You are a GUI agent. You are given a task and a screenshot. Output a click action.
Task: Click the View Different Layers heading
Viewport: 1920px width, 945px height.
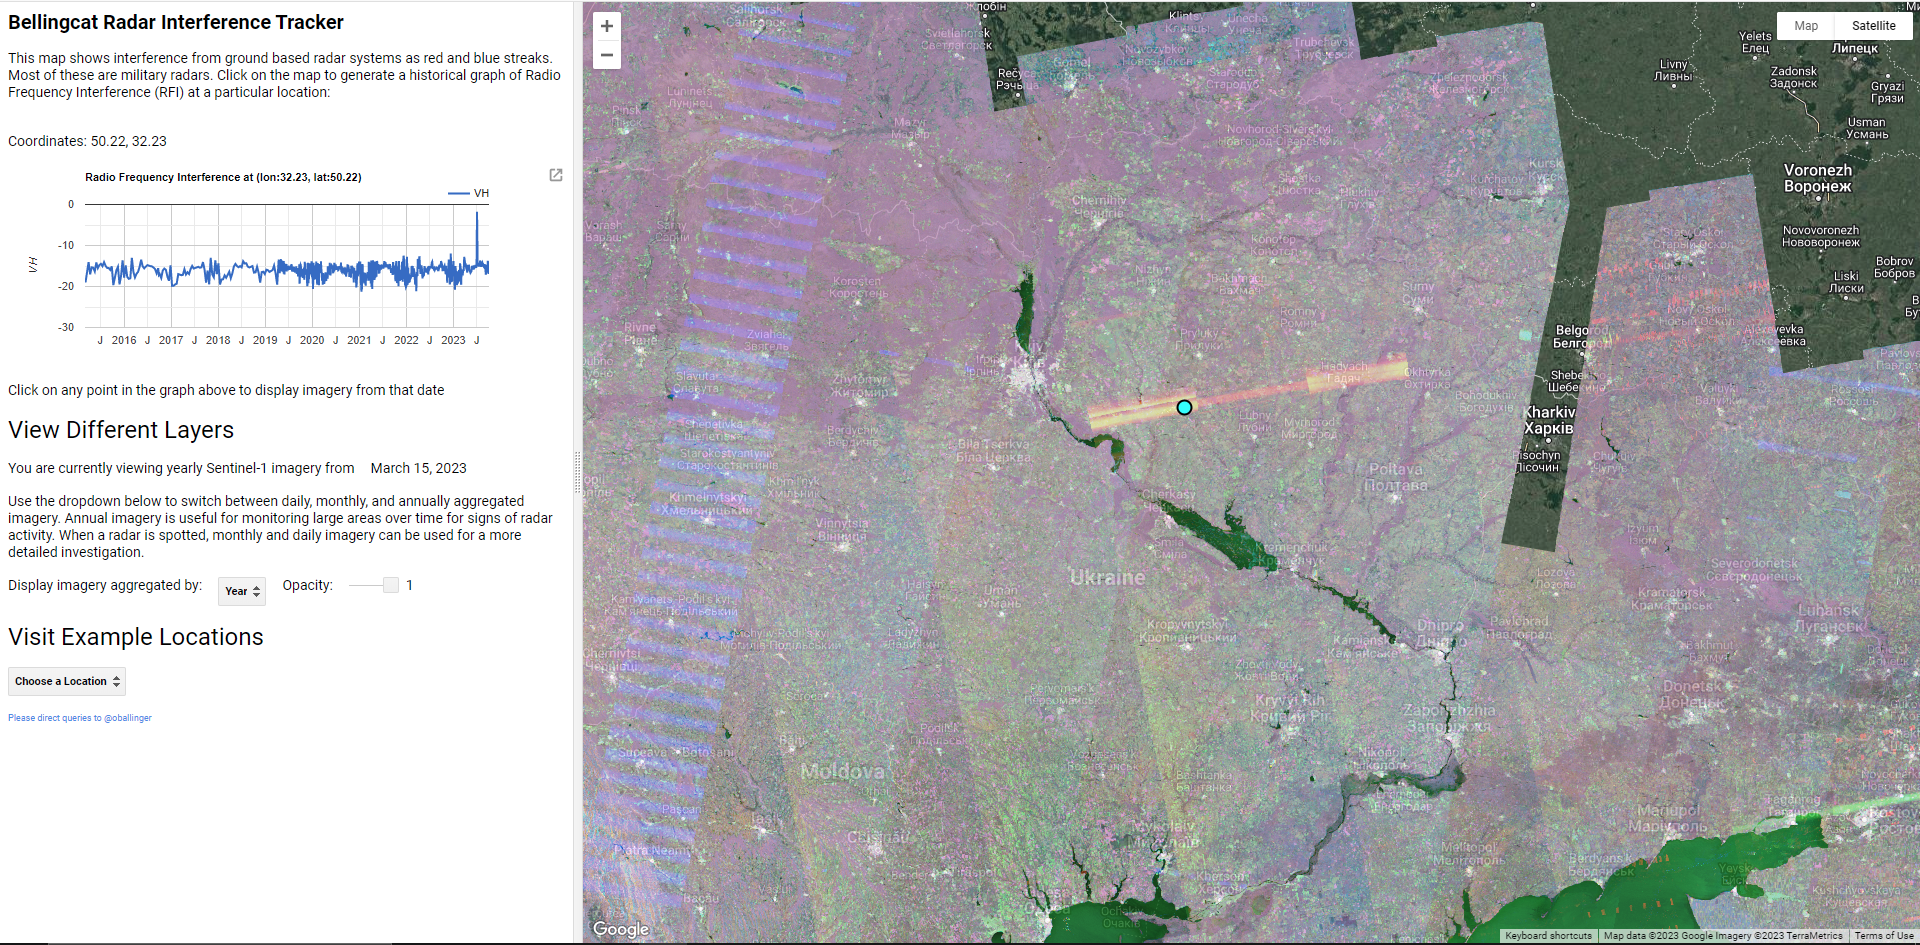(121, 430)
